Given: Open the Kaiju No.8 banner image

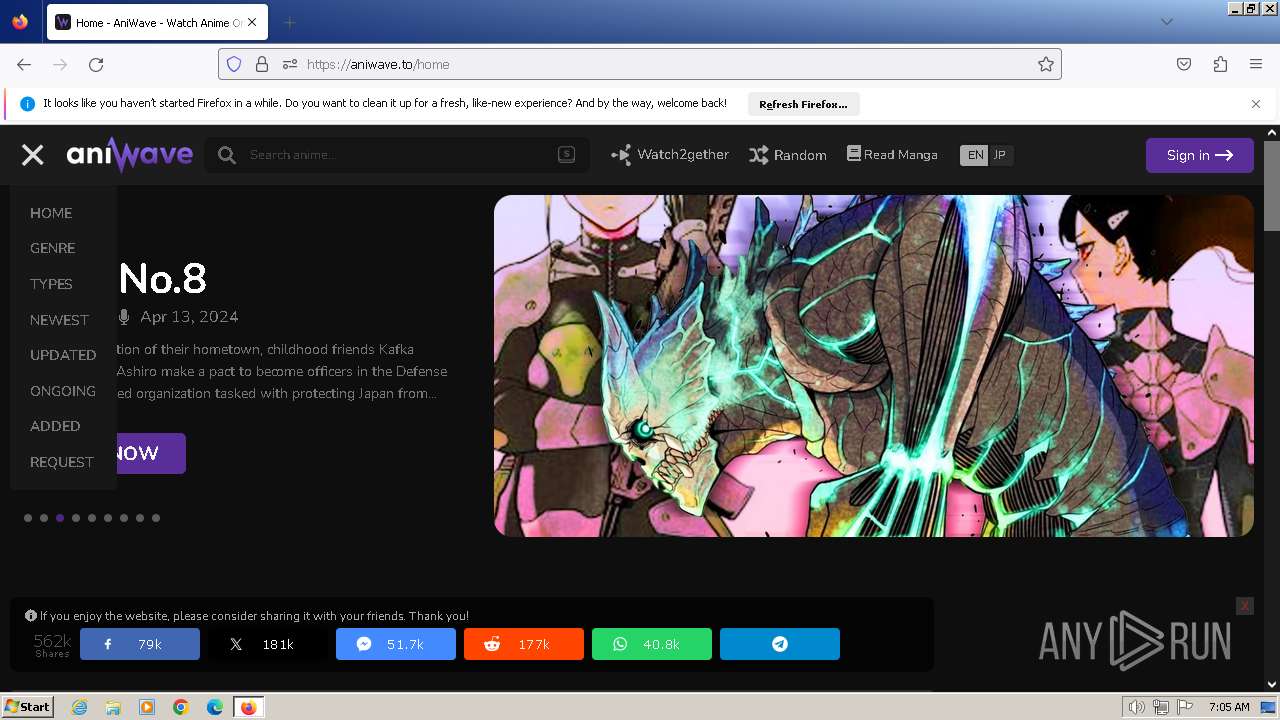Looking at the screenshot, I should (x=873, y=366).
